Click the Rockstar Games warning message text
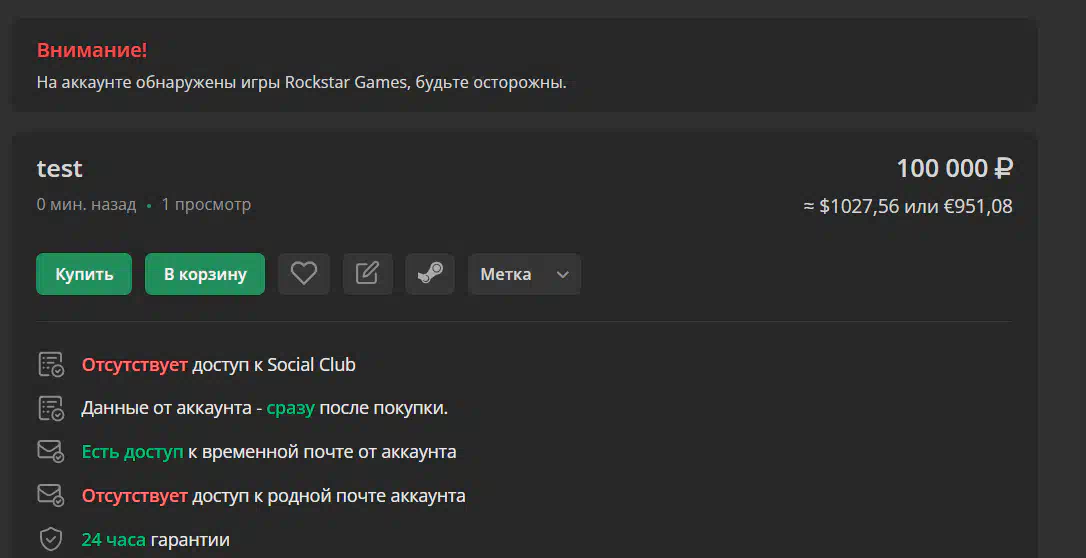 coord(301,82)
